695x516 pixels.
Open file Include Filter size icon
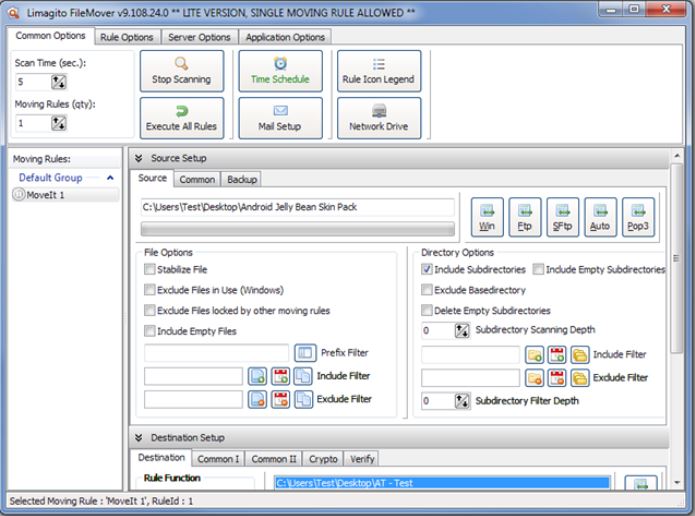click(x=303, y=376)
